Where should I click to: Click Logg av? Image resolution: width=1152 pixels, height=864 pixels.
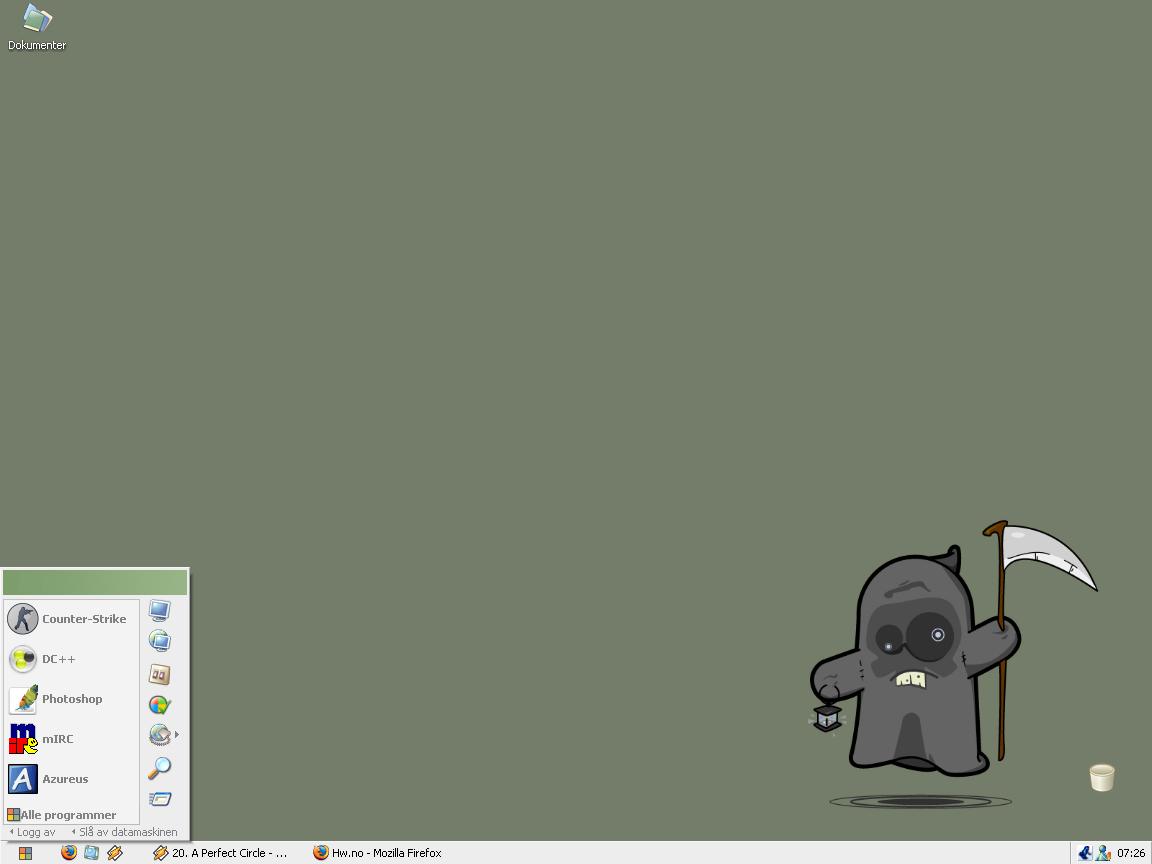pos(32,832)
